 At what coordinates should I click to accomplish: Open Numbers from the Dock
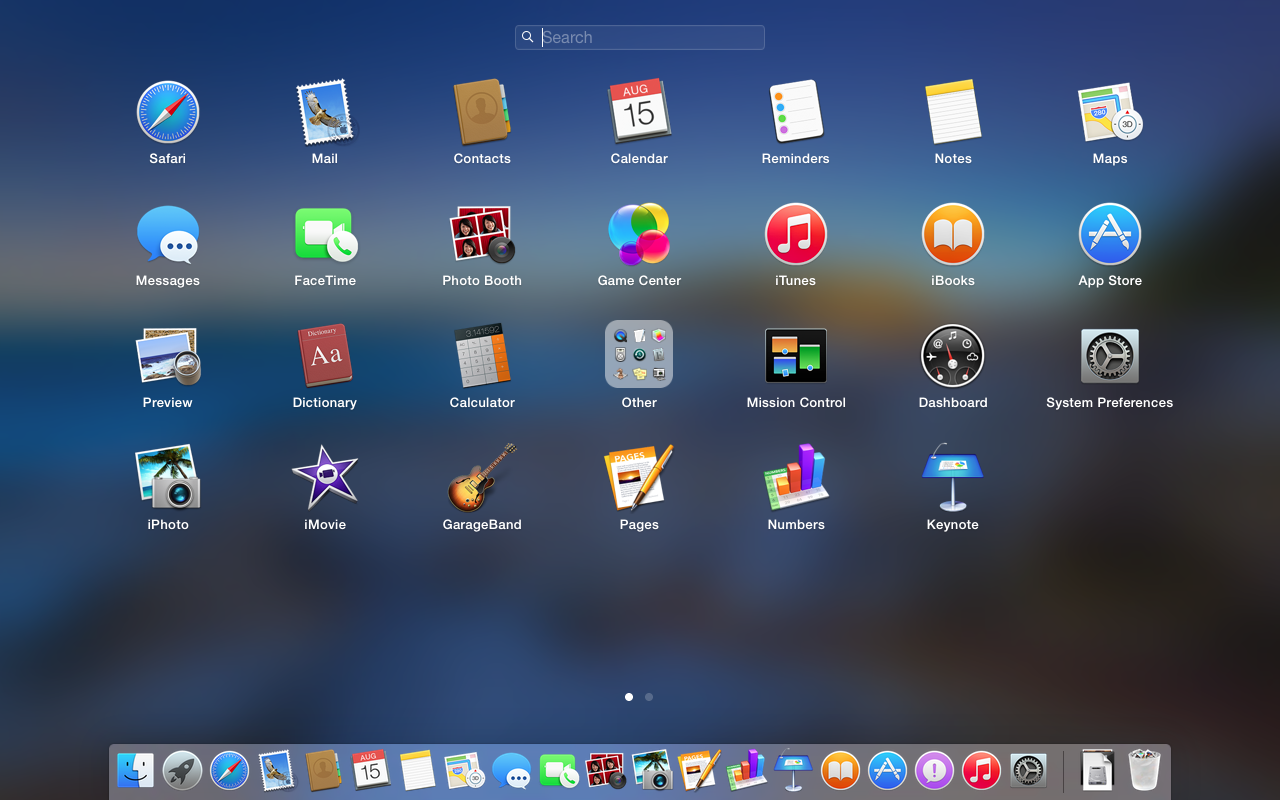point(747,771)
